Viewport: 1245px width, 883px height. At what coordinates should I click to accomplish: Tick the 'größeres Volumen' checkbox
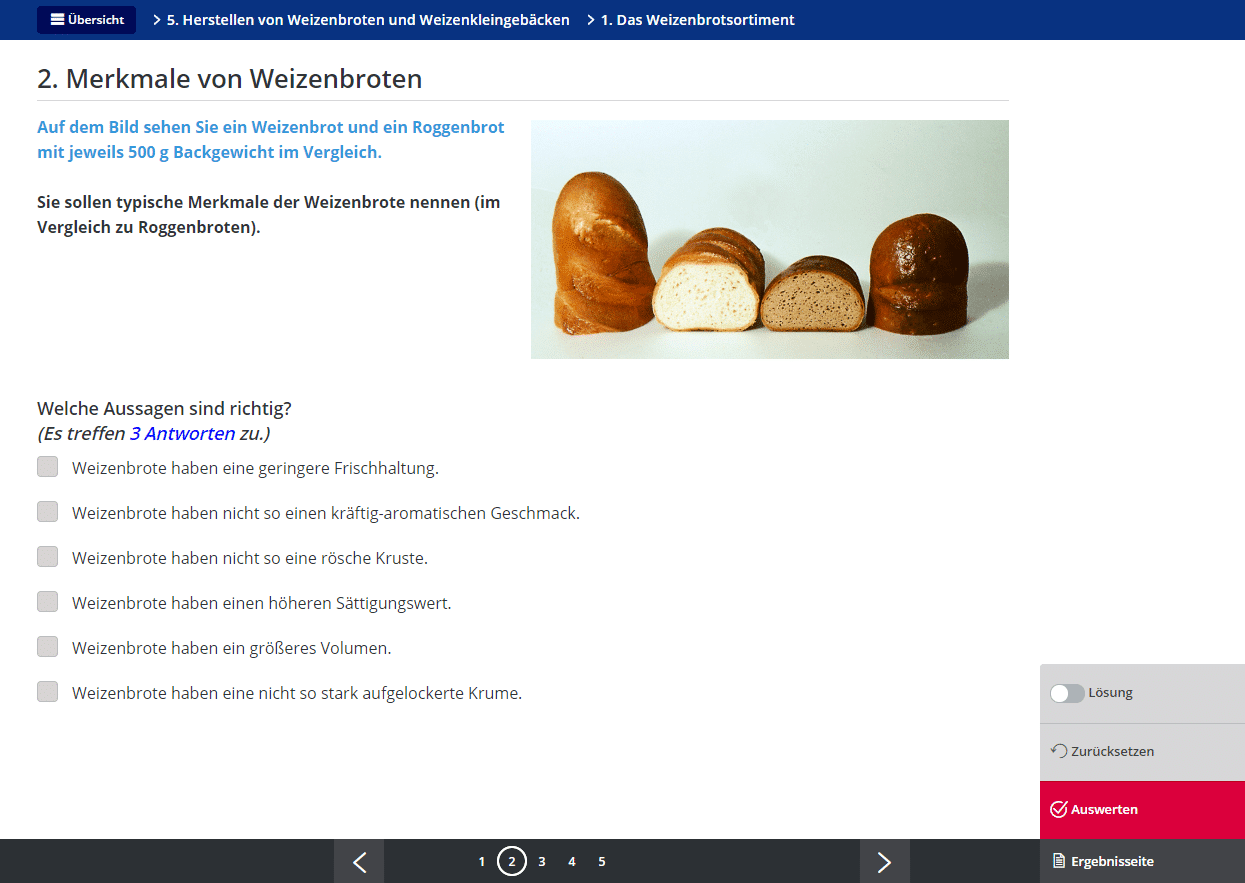[x=48, y=647]
